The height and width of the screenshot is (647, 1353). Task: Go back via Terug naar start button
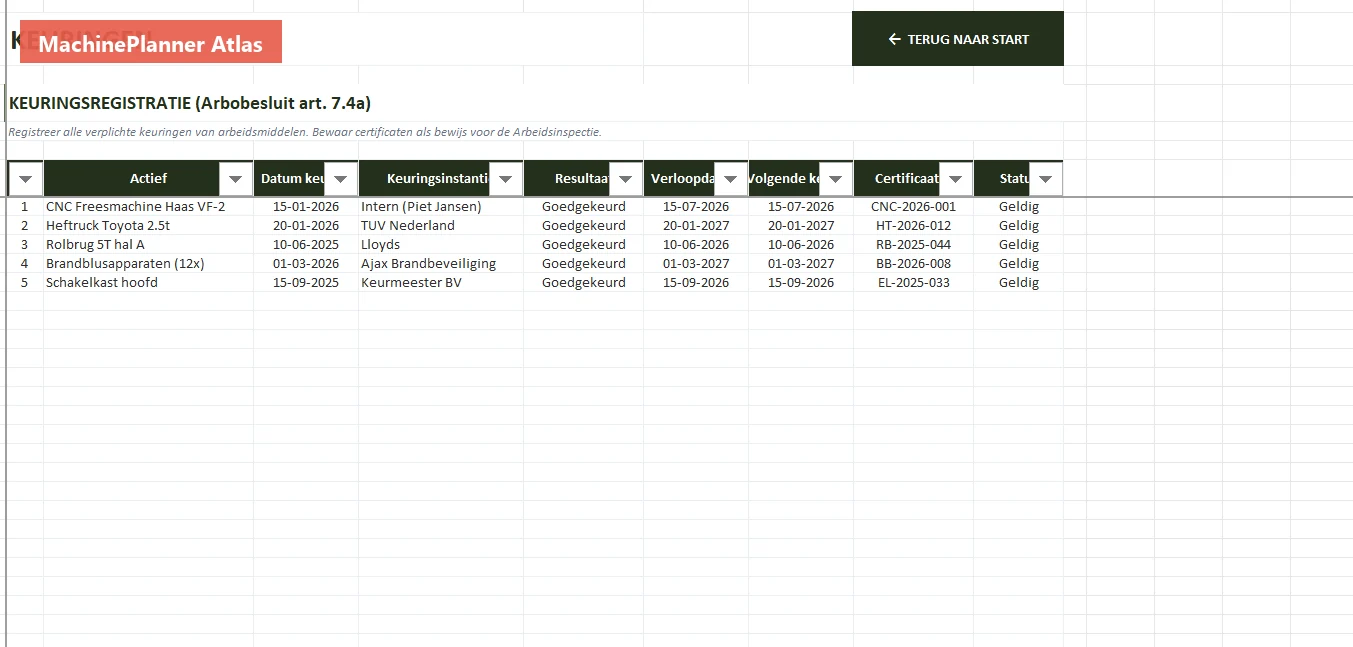click(x=957, y=39)
